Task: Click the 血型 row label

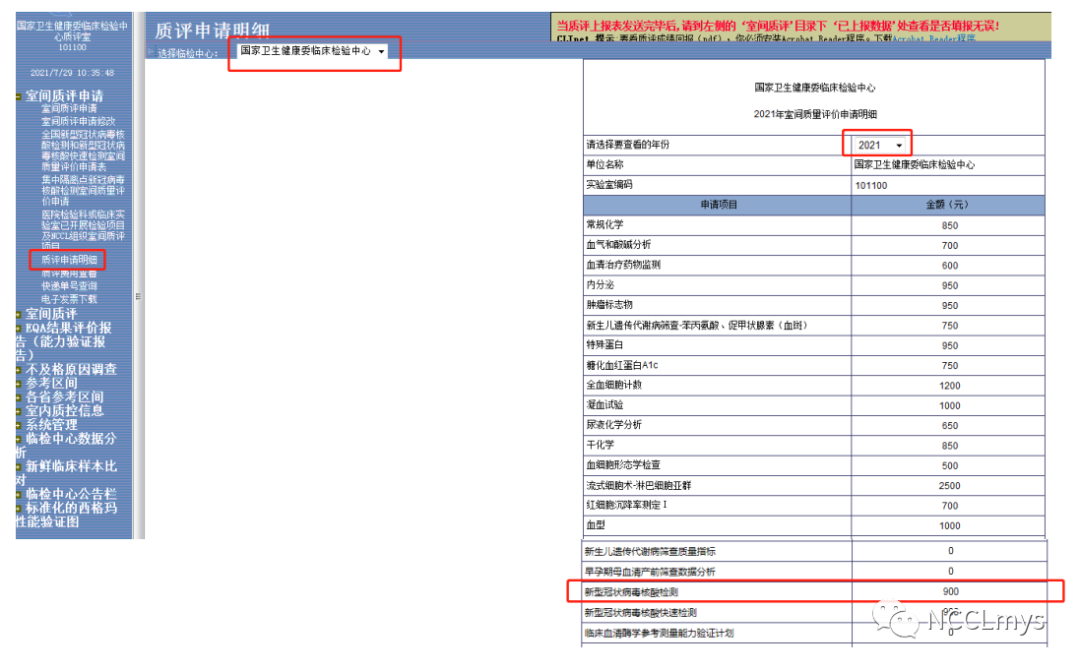Action: [x=596, y=525]
